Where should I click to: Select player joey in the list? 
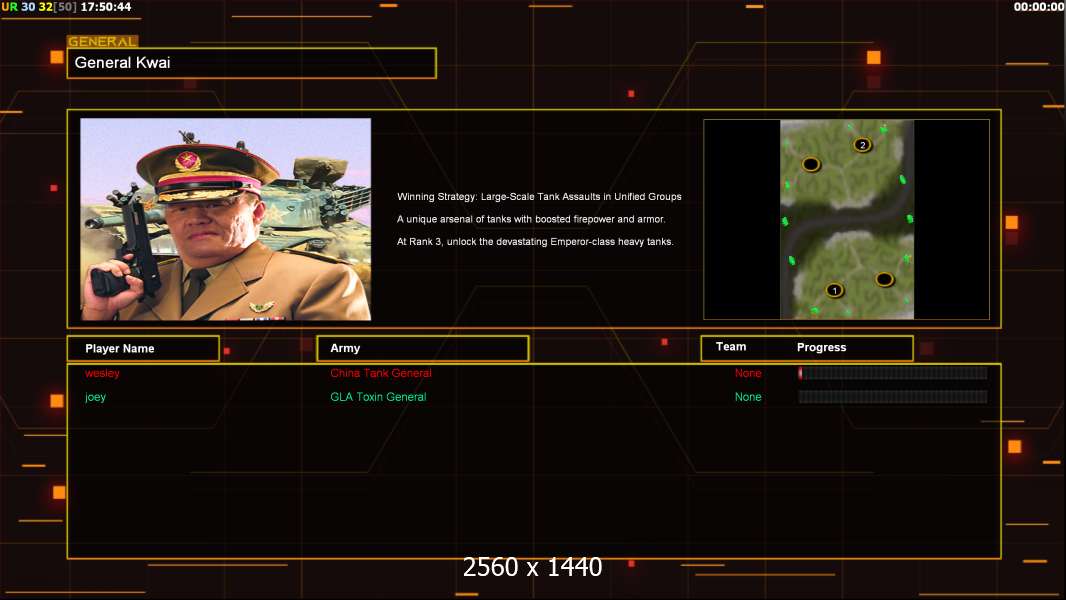click(95, 397)
